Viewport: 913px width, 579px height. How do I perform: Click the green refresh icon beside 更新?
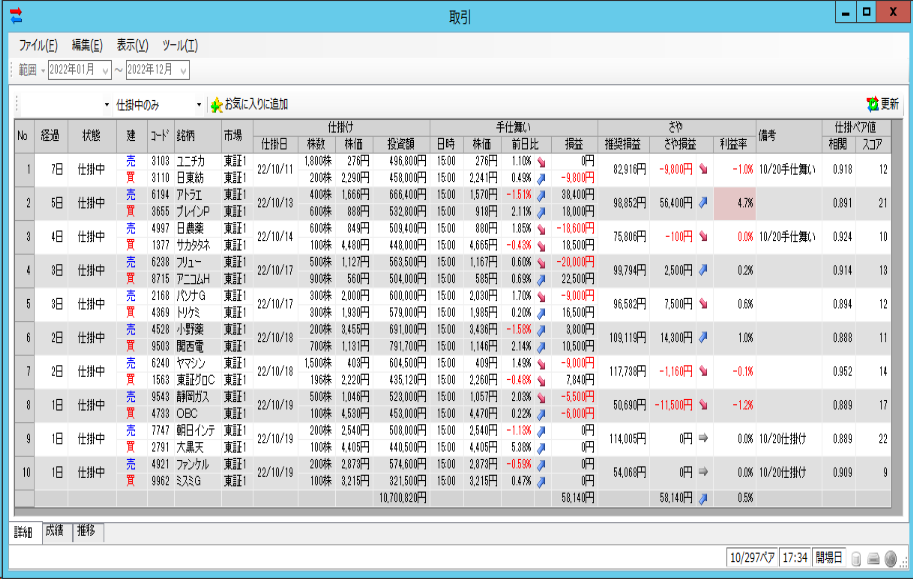click(871, 104)
